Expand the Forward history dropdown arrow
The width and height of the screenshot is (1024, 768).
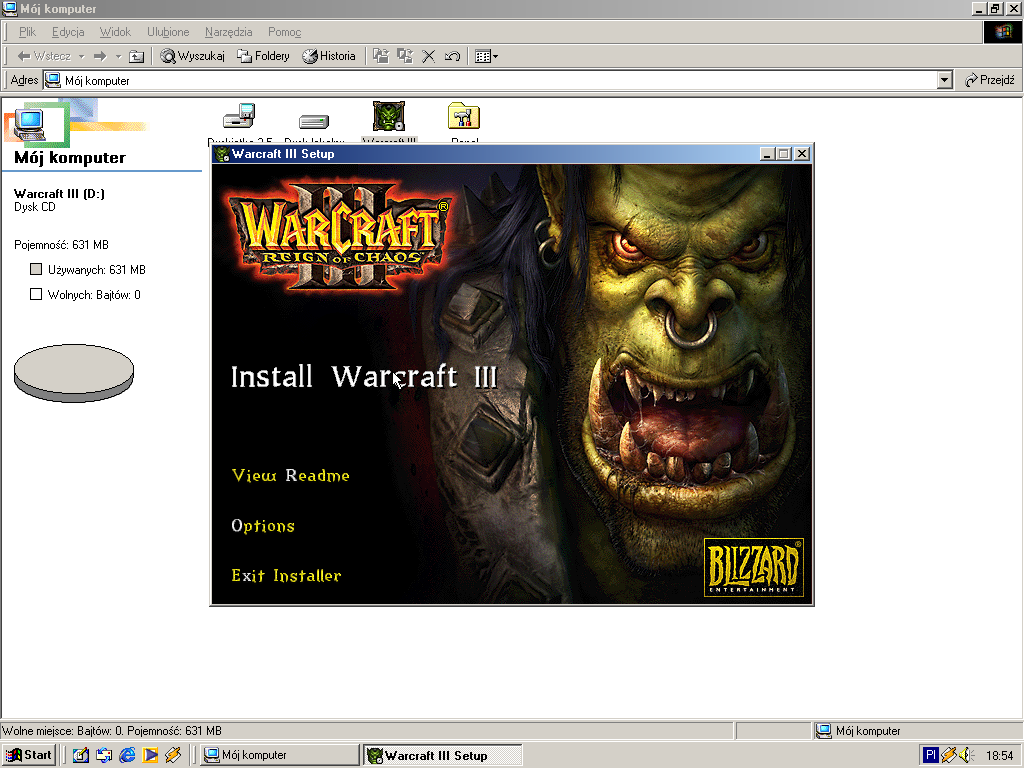click(118, 56)
